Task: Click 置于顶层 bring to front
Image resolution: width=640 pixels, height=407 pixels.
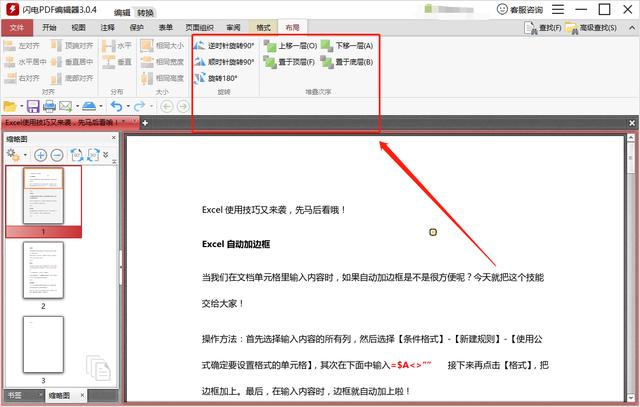Action: (x=290, y=62)
